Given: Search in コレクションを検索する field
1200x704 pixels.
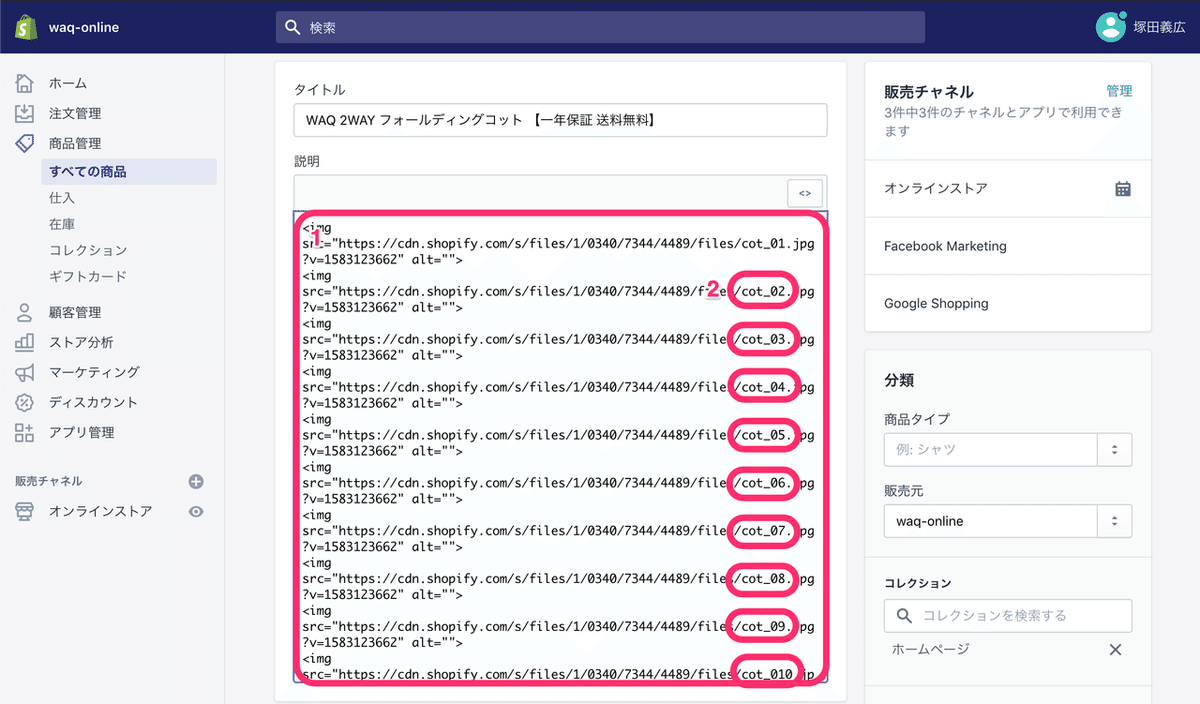Looking at the screenshot, I should coord(1008,616).
